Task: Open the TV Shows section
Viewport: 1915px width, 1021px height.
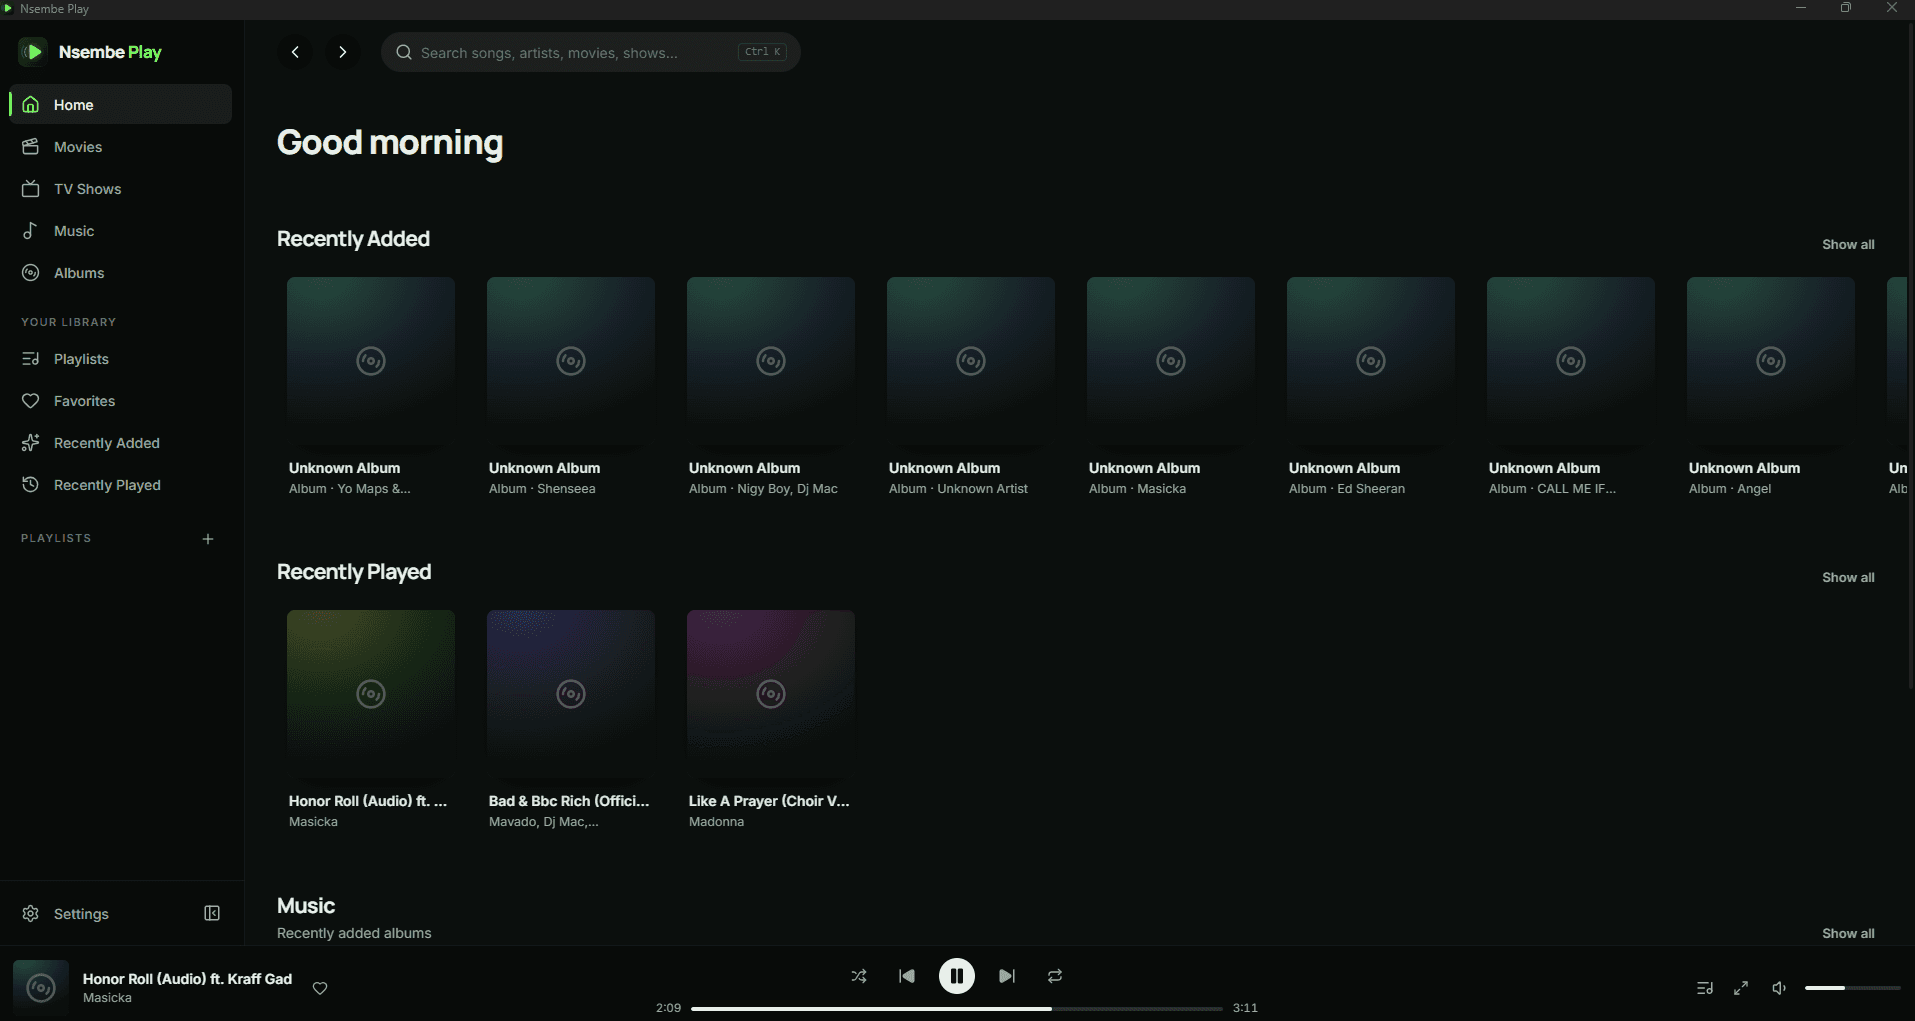Action: point(121,189)
